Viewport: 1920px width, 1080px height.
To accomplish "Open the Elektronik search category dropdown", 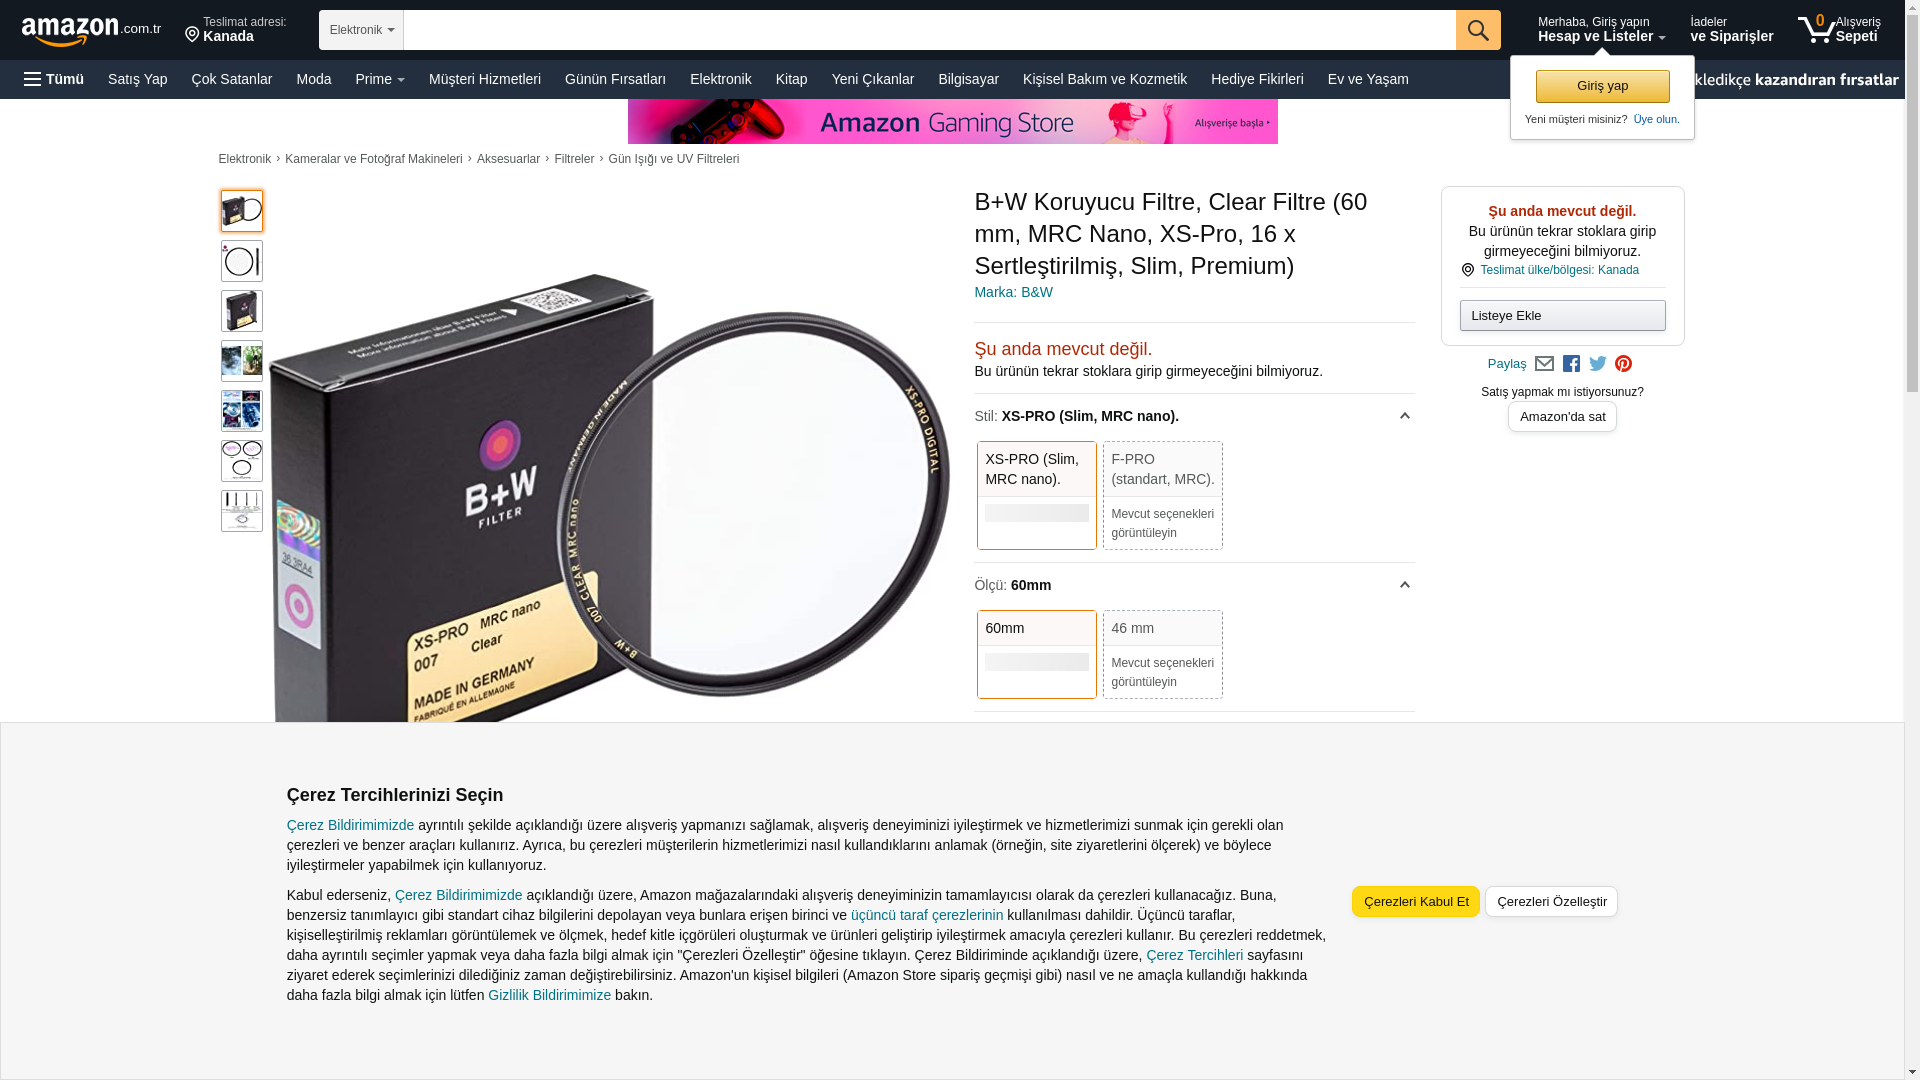I will (x=361, y=30).
